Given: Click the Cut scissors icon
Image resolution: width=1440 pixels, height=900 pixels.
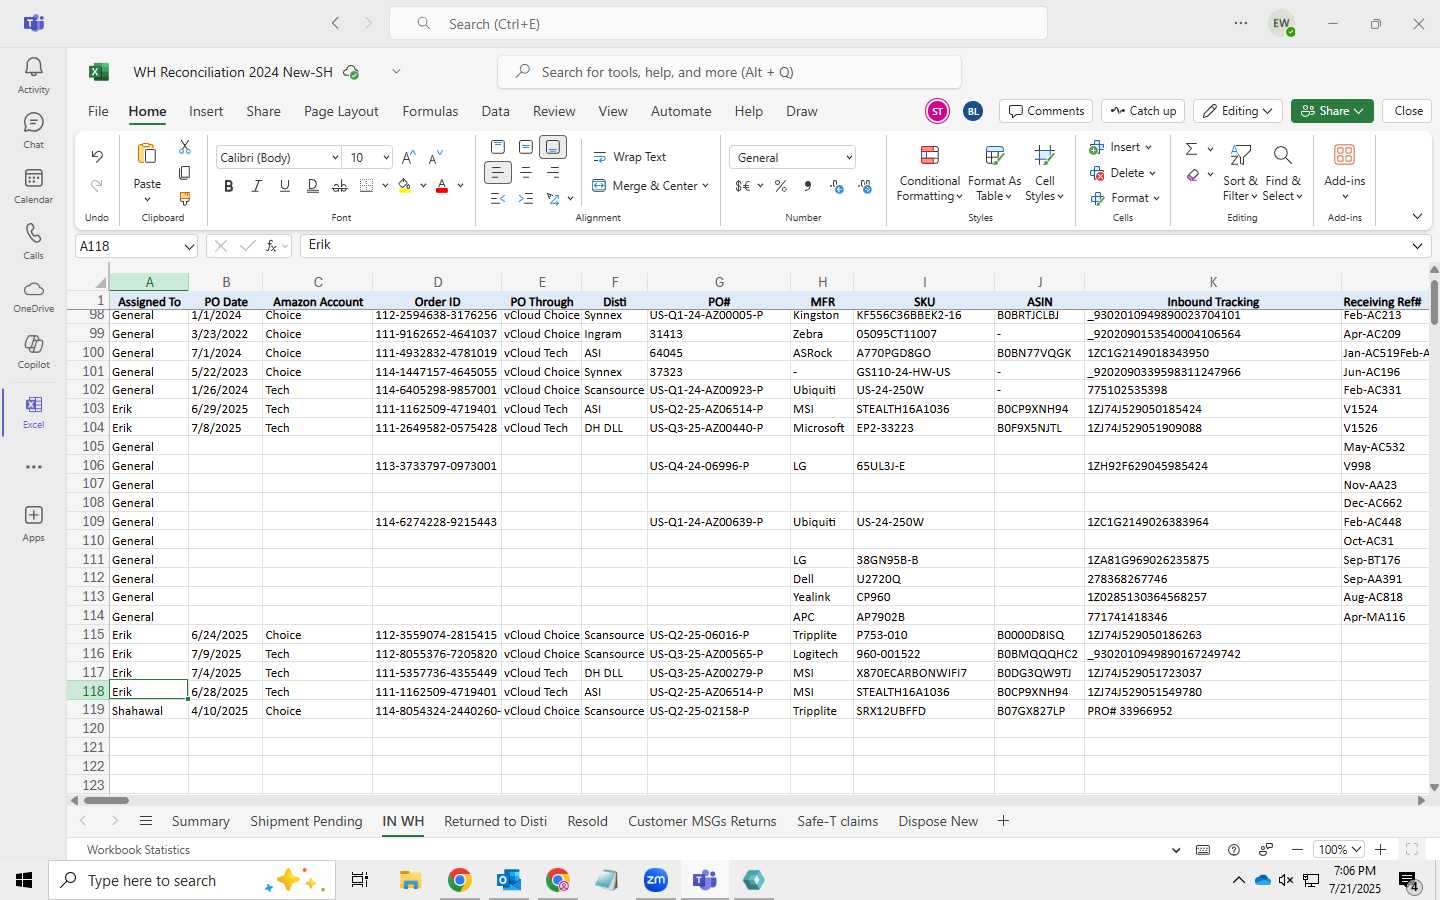Looking at the screenshot, I should coord(185,147).
